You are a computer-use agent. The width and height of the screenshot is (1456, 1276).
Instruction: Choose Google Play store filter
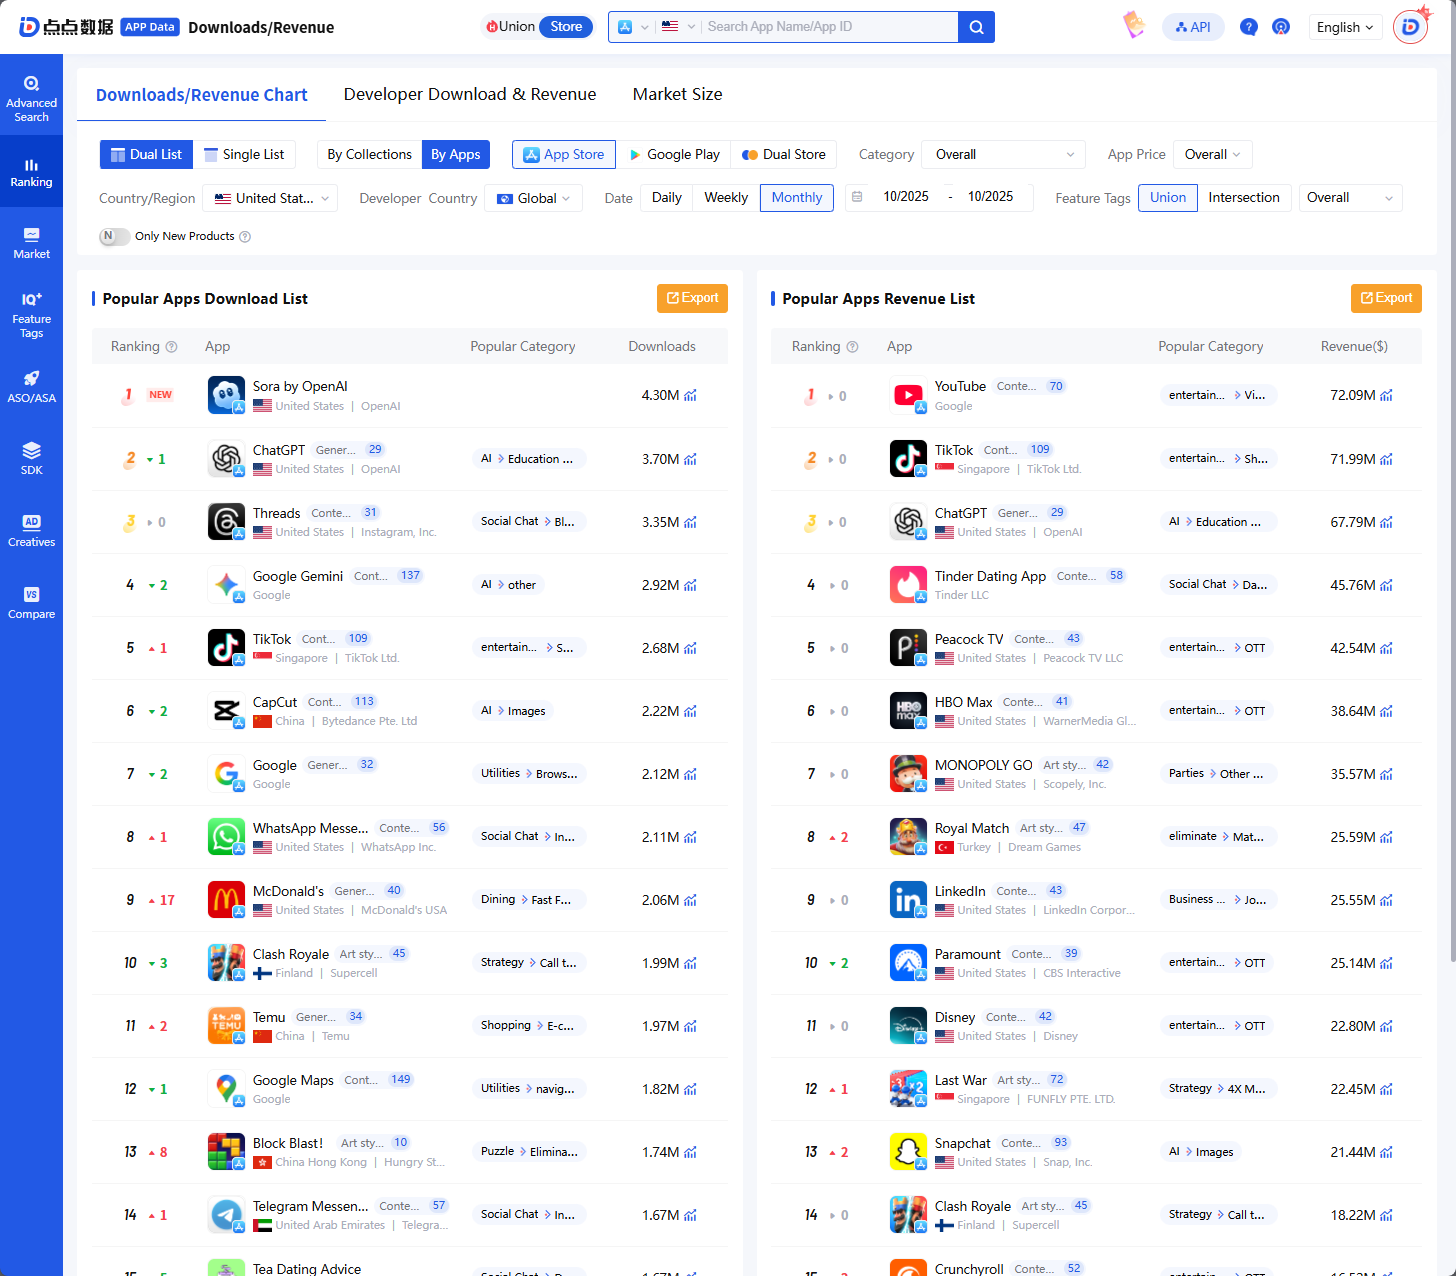click(674, 154)
